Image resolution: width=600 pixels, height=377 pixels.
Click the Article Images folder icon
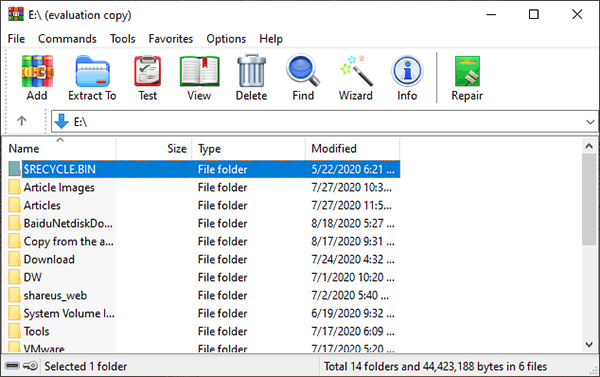point(15,187)
